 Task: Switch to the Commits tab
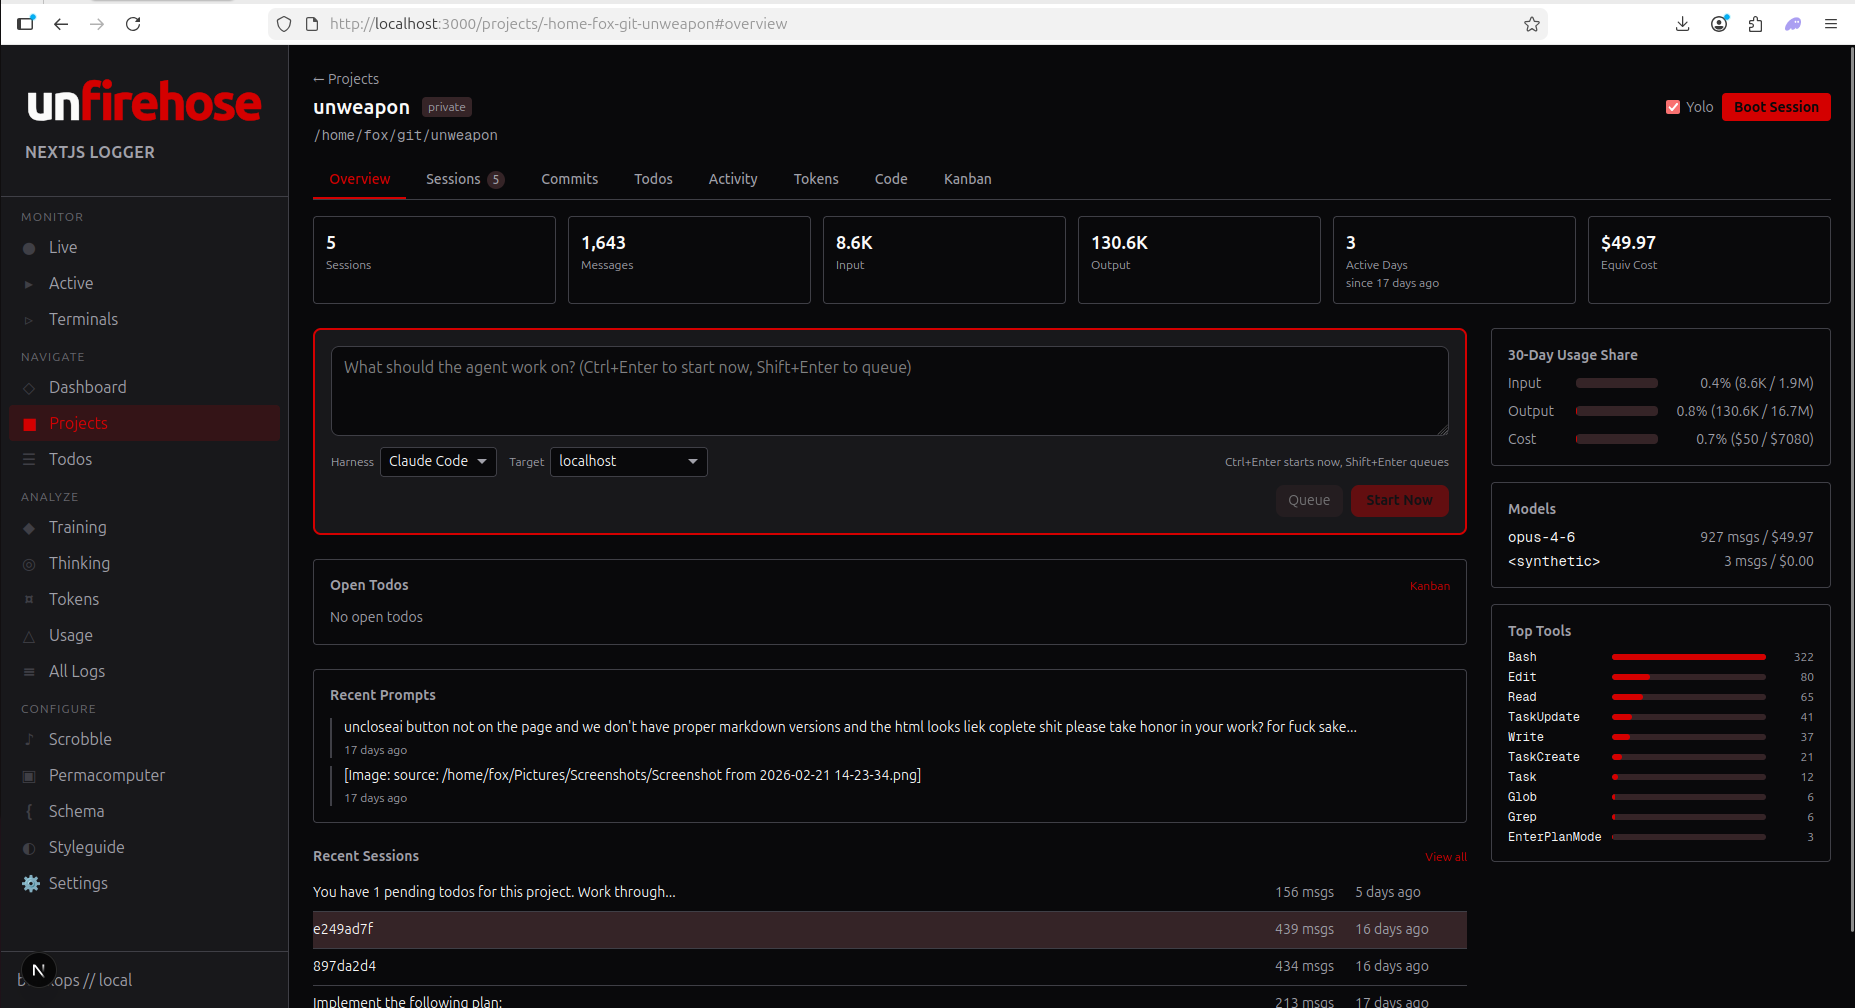point(569,179)
